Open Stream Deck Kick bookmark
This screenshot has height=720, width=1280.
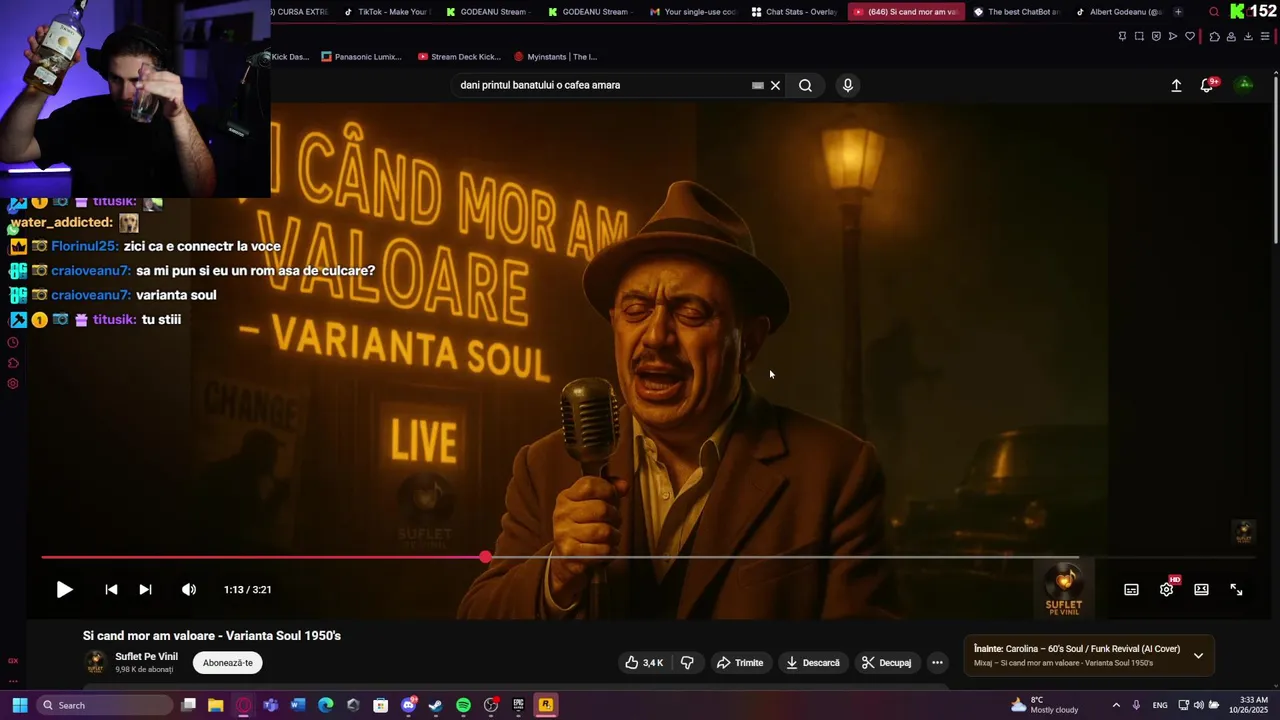(x=459, y=57)
